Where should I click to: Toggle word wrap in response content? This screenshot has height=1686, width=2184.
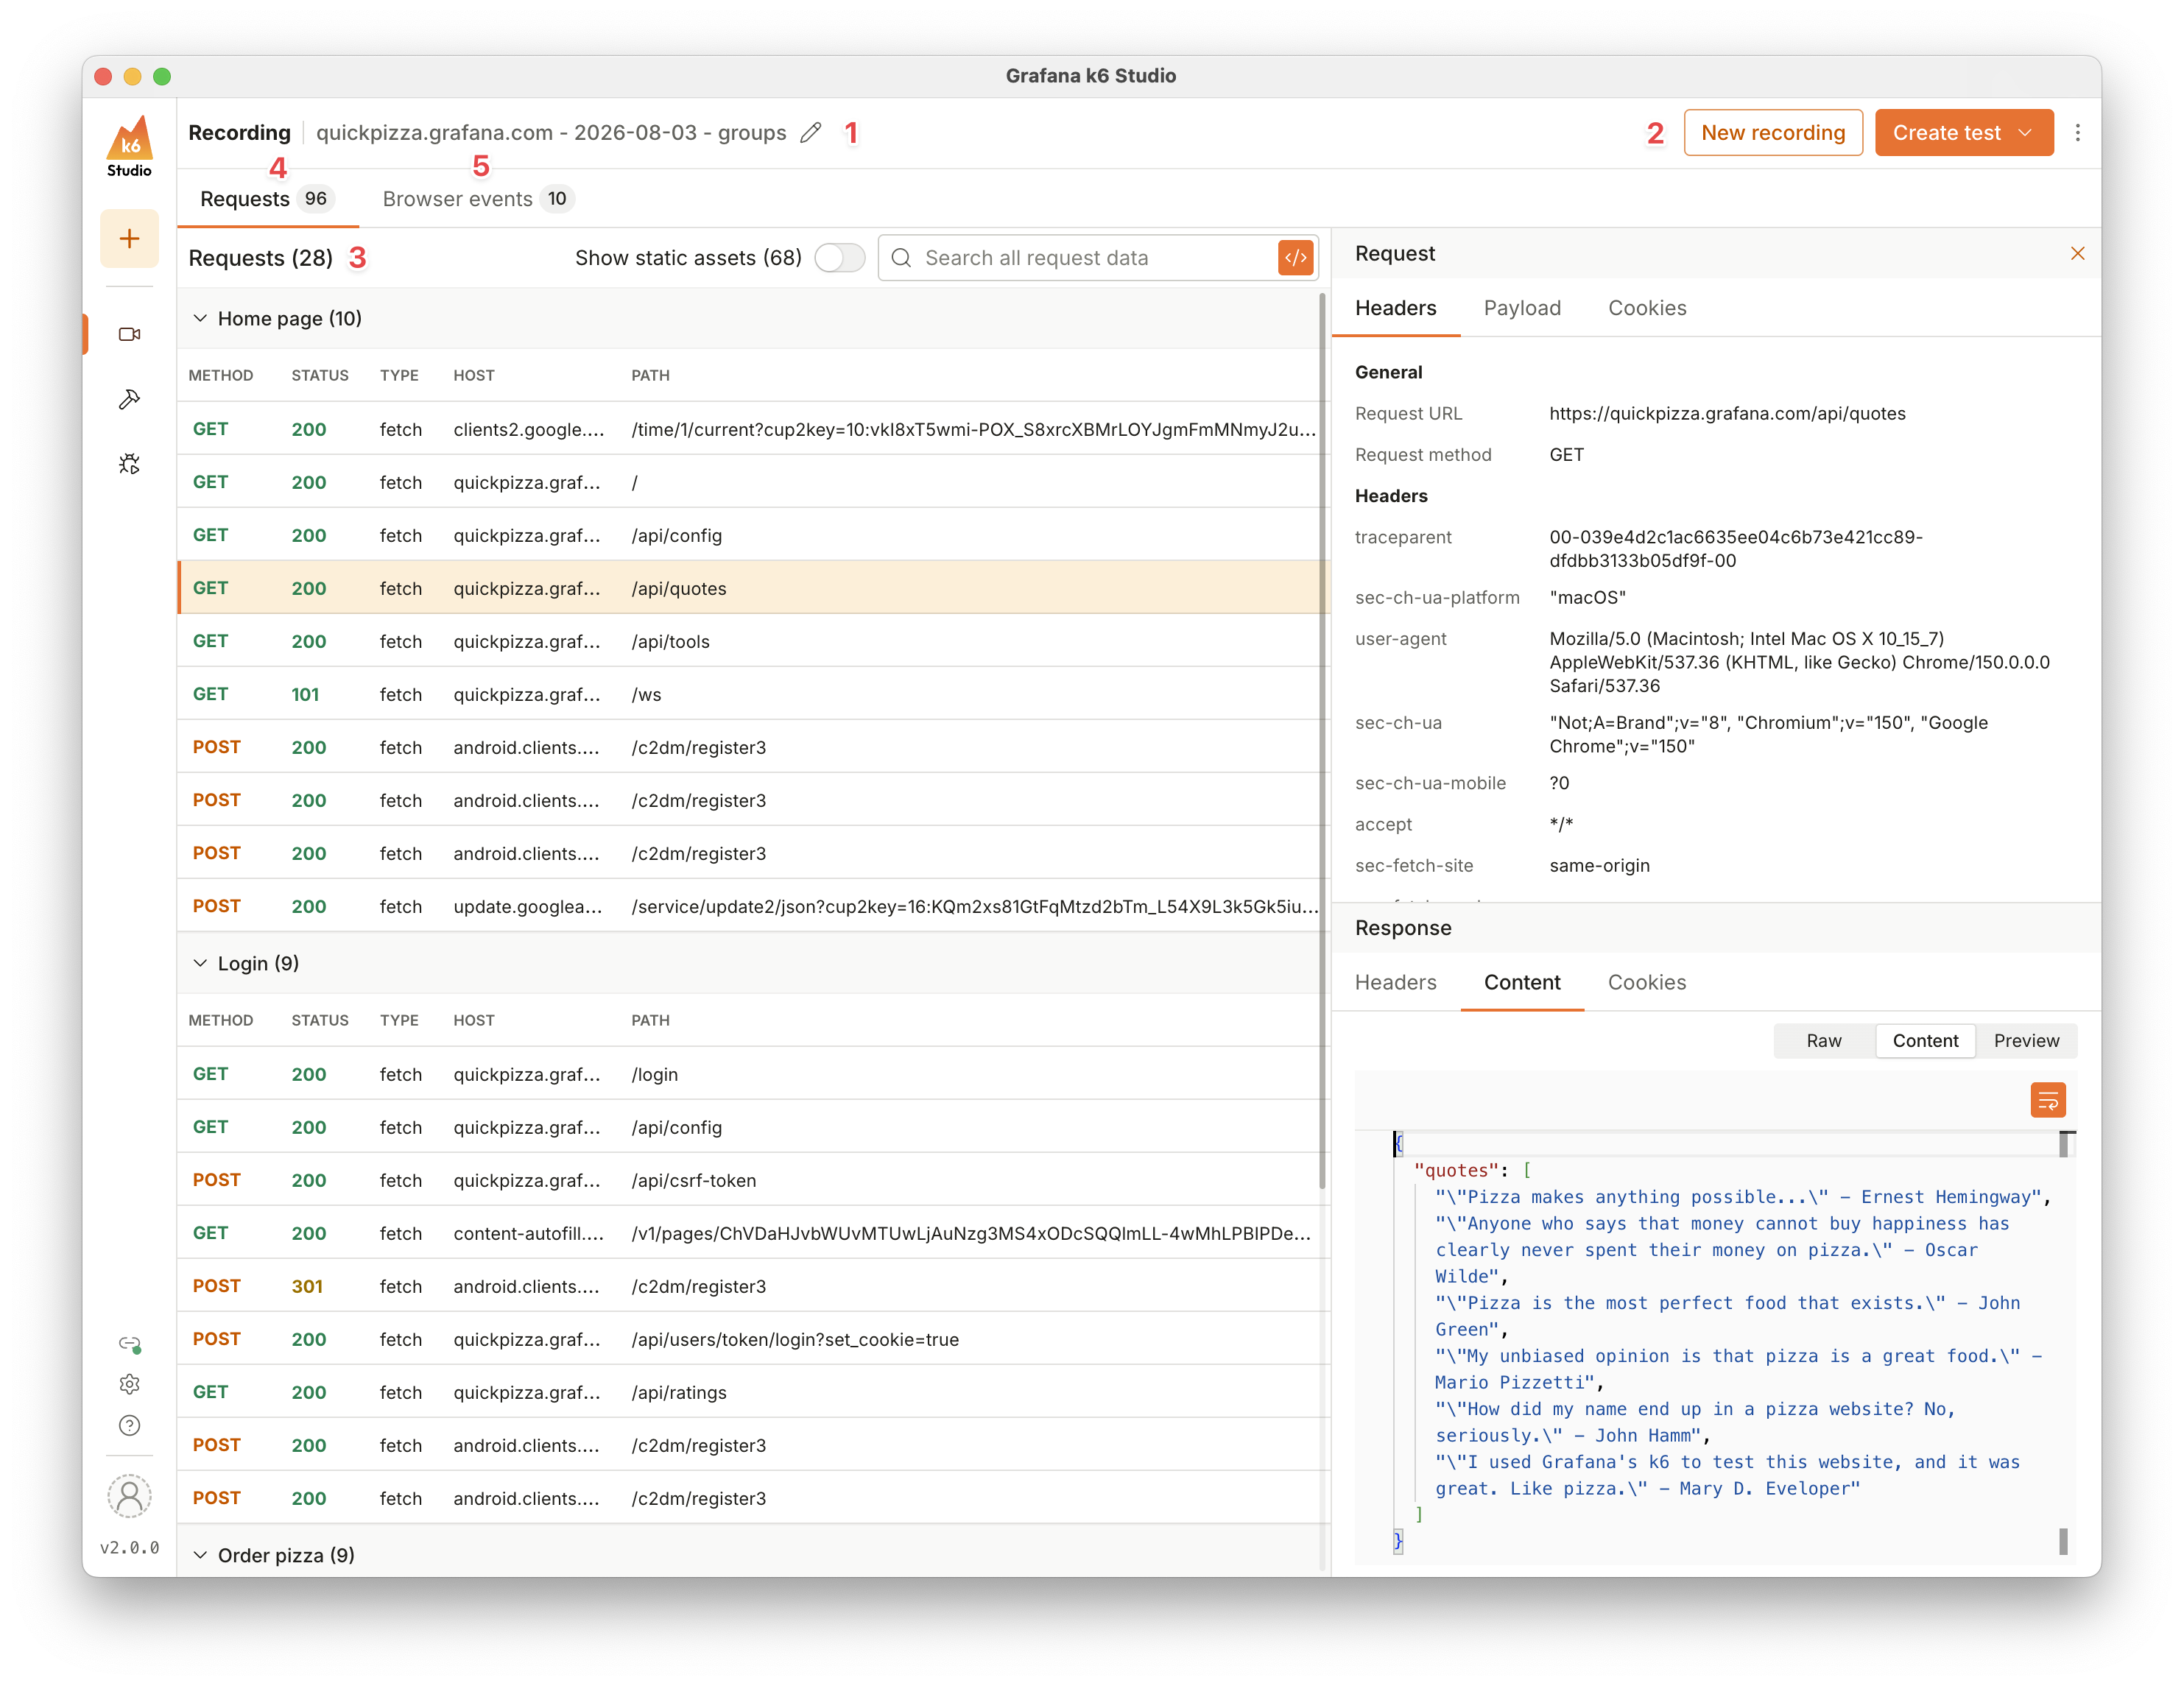click(x=2048, y=1100)
